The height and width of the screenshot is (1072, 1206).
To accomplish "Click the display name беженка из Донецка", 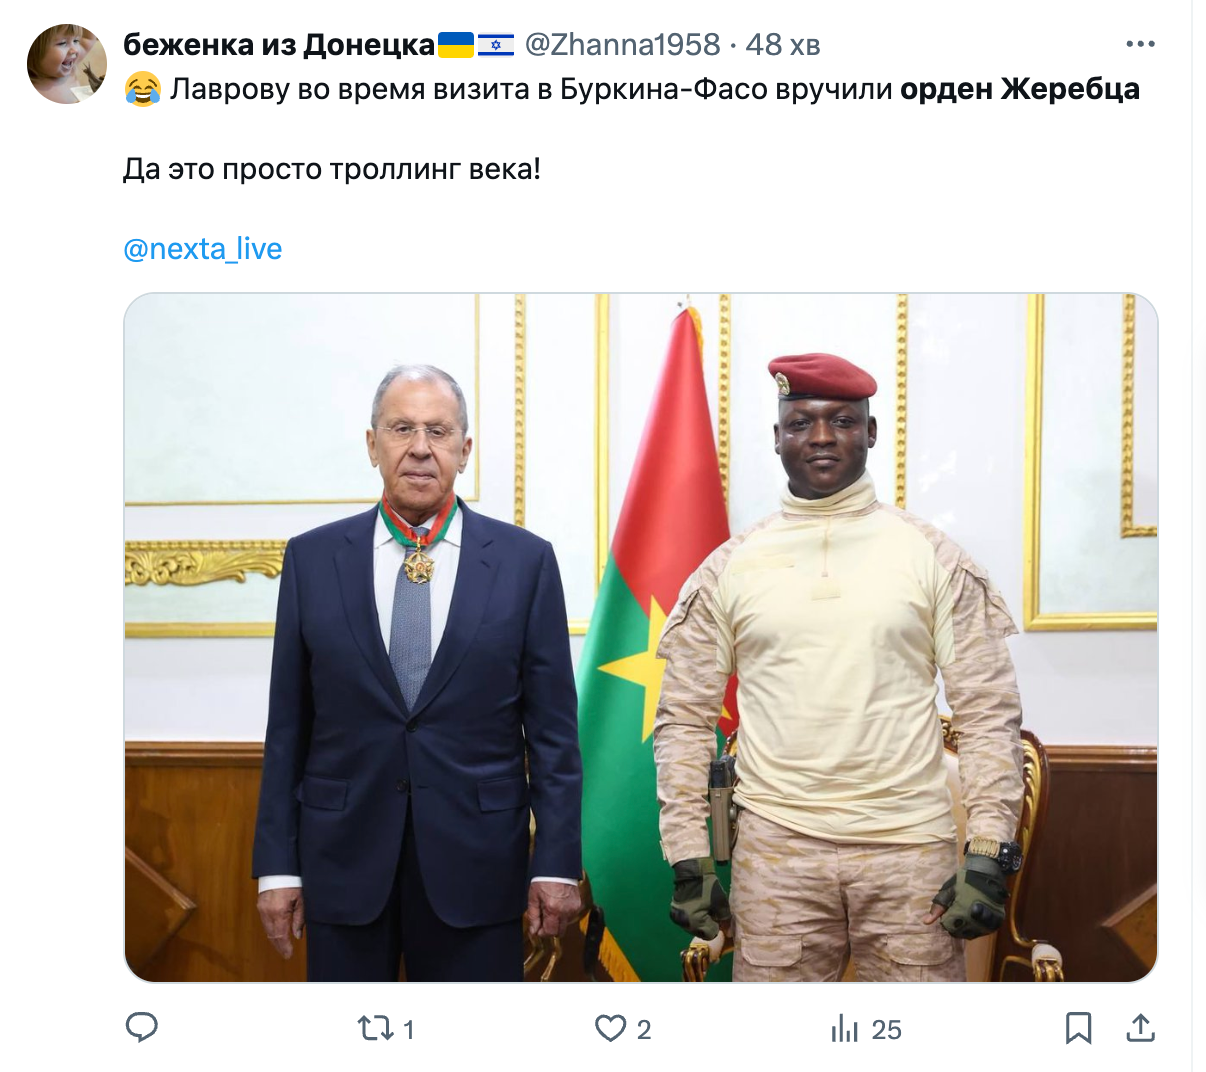I will (279, 45).
